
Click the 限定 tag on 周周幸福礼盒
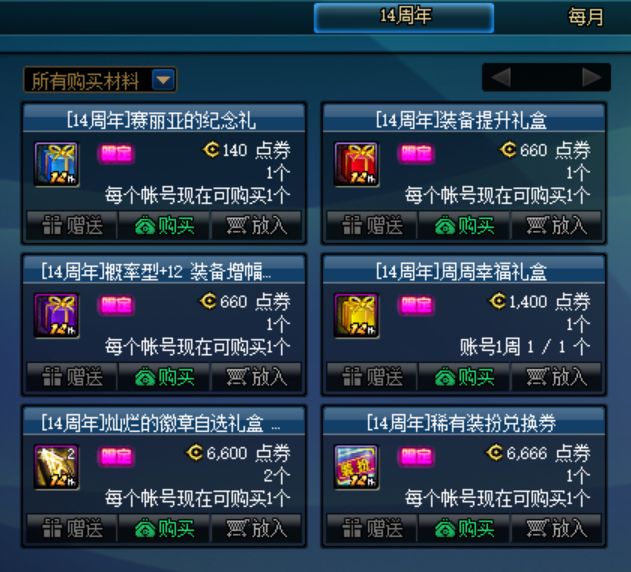[417, 305]
